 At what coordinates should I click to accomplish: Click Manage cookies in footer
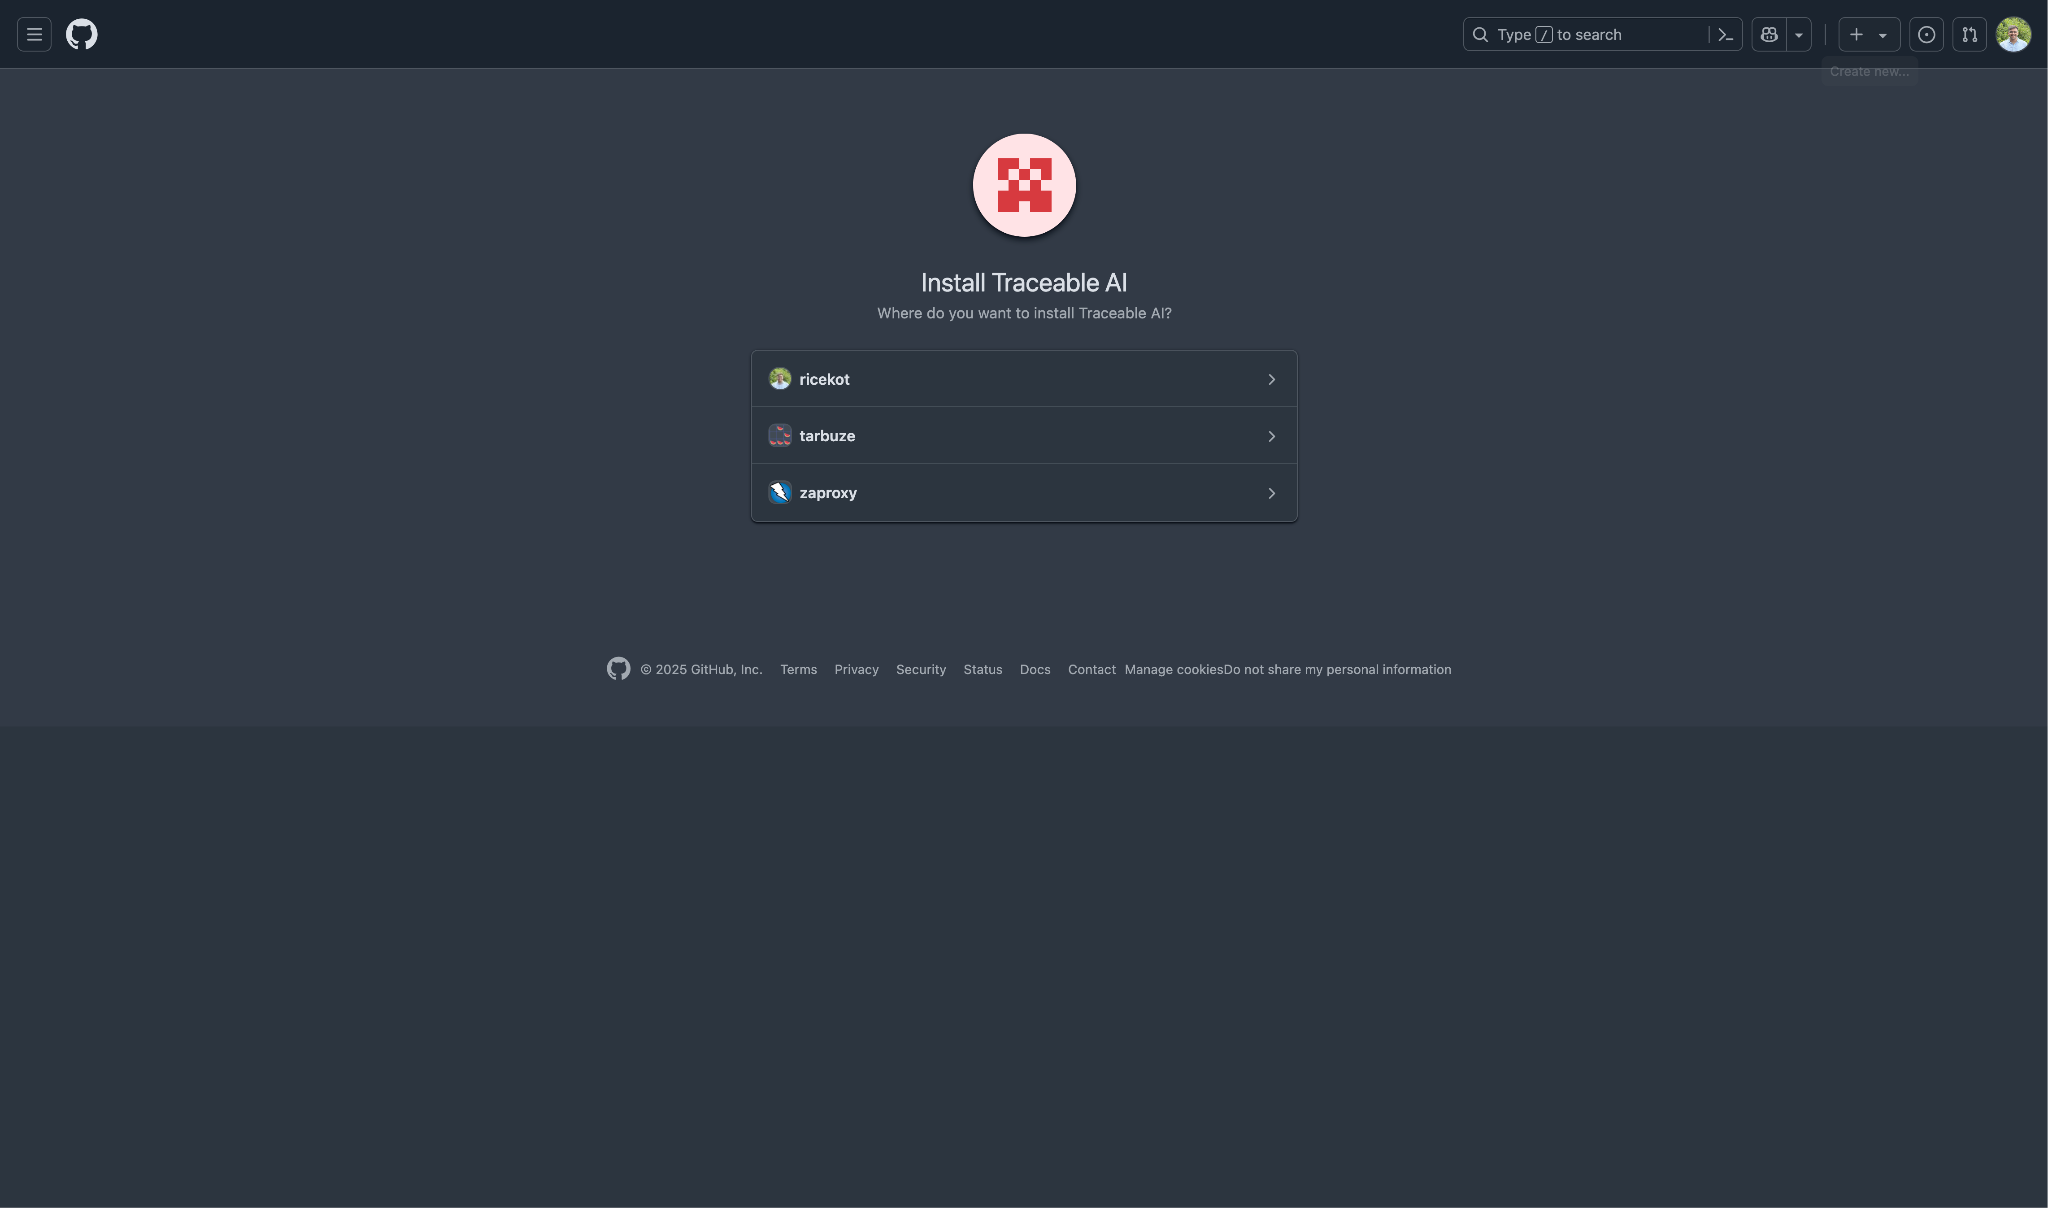(1173, 670)
